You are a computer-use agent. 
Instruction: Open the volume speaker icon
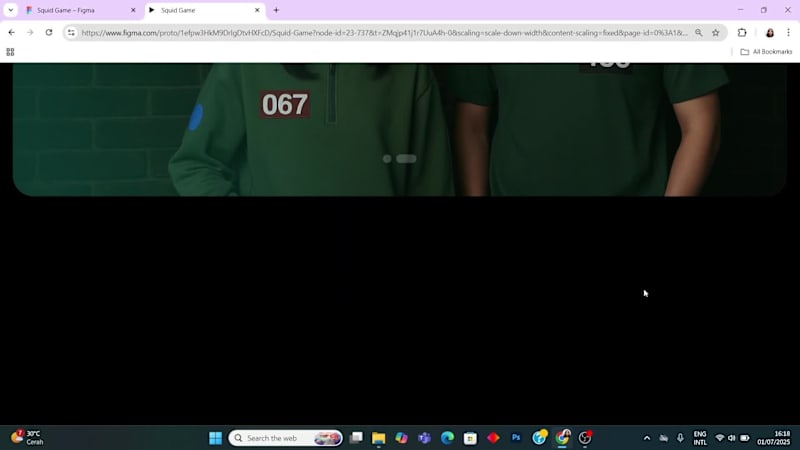pos(732,438)
